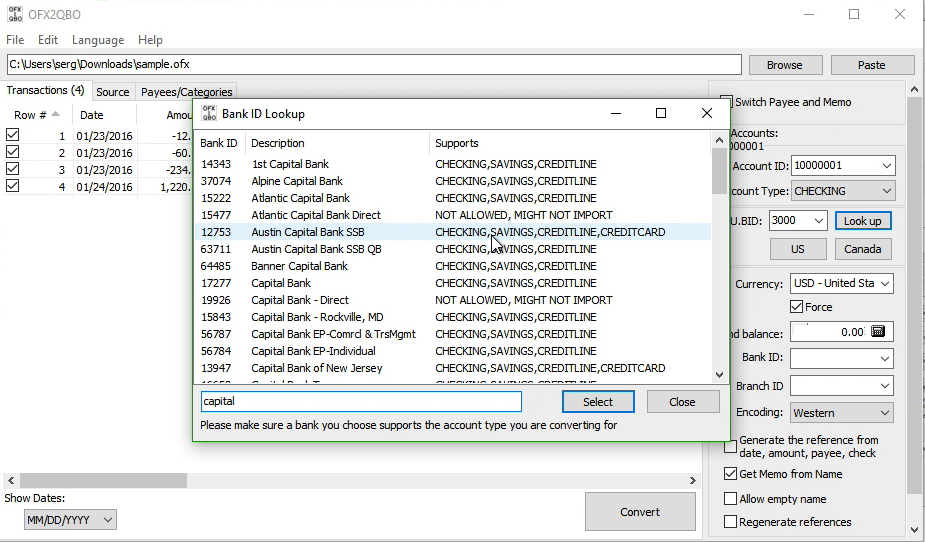925x542 pixels.
Task: Uncheck the row 4 transaction checkbox
Action: coord(12,186)
